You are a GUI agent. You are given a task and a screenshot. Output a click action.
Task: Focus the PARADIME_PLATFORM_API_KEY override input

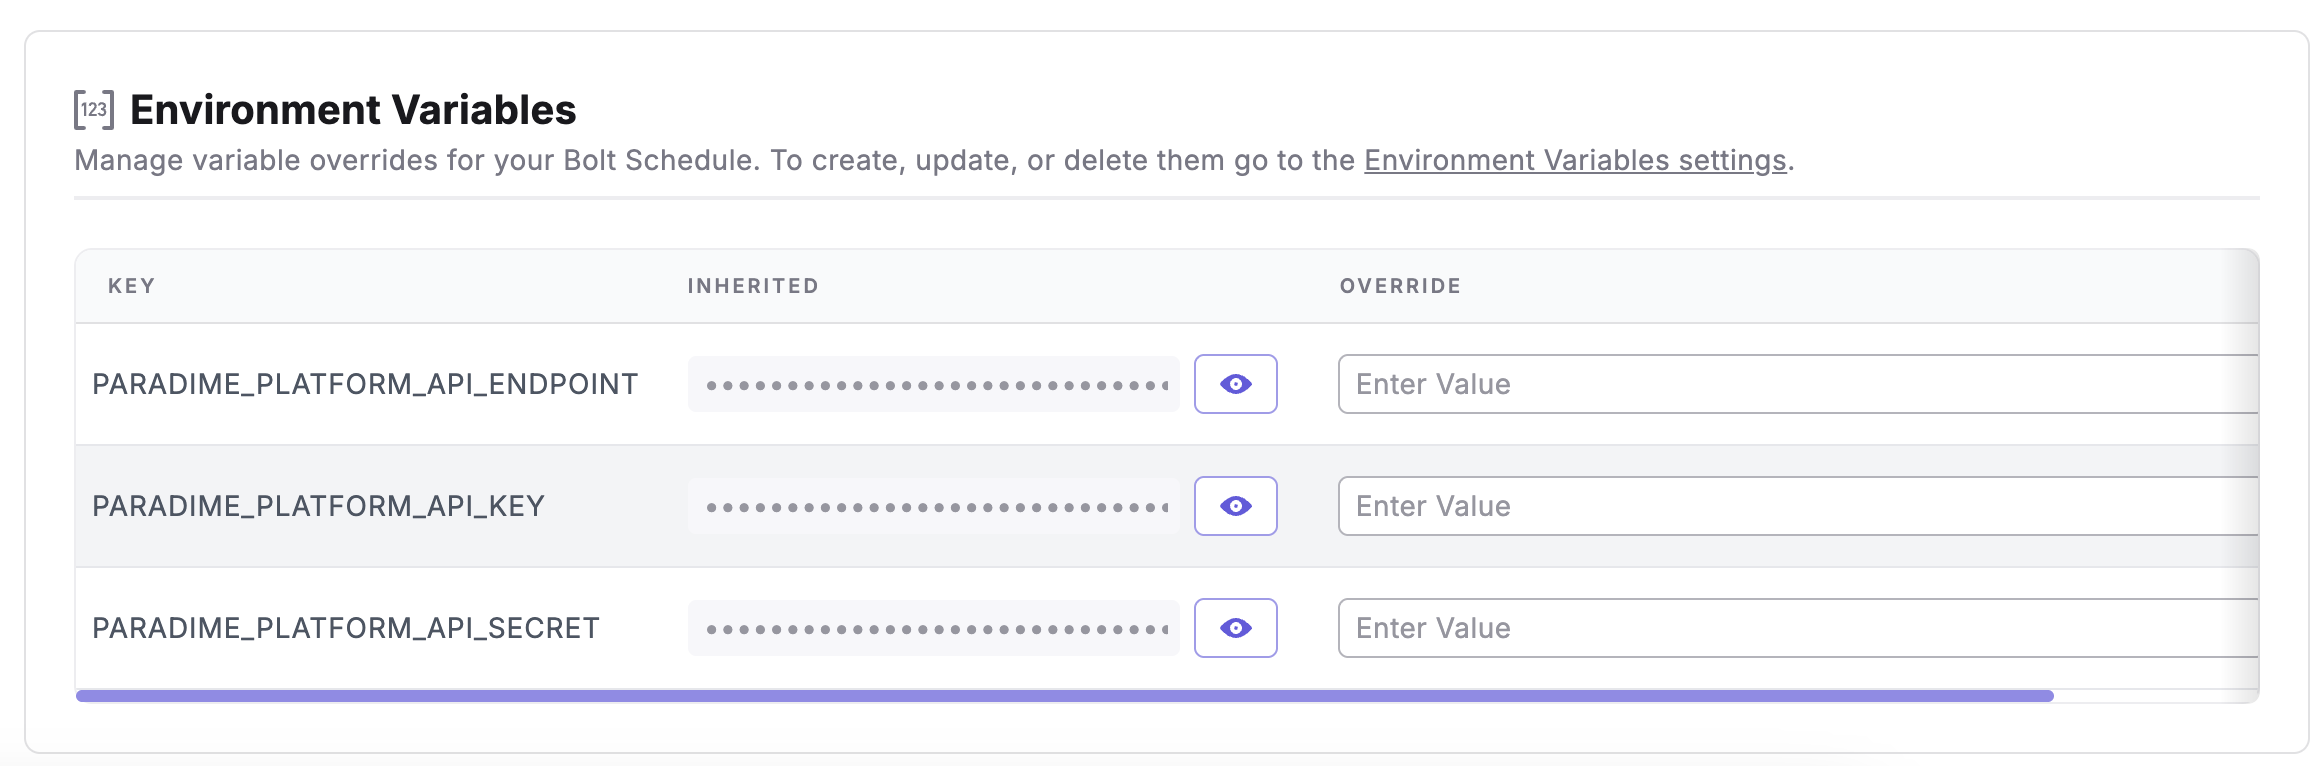coord(1796,506)
